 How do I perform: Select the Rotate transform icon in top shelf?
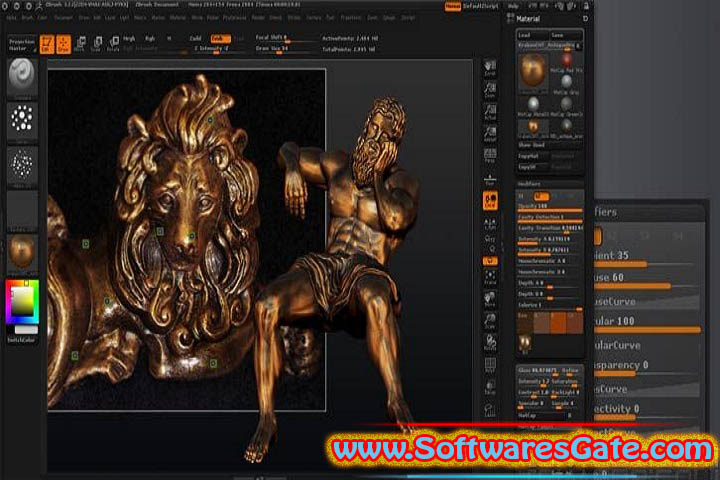tap(113, 44)
